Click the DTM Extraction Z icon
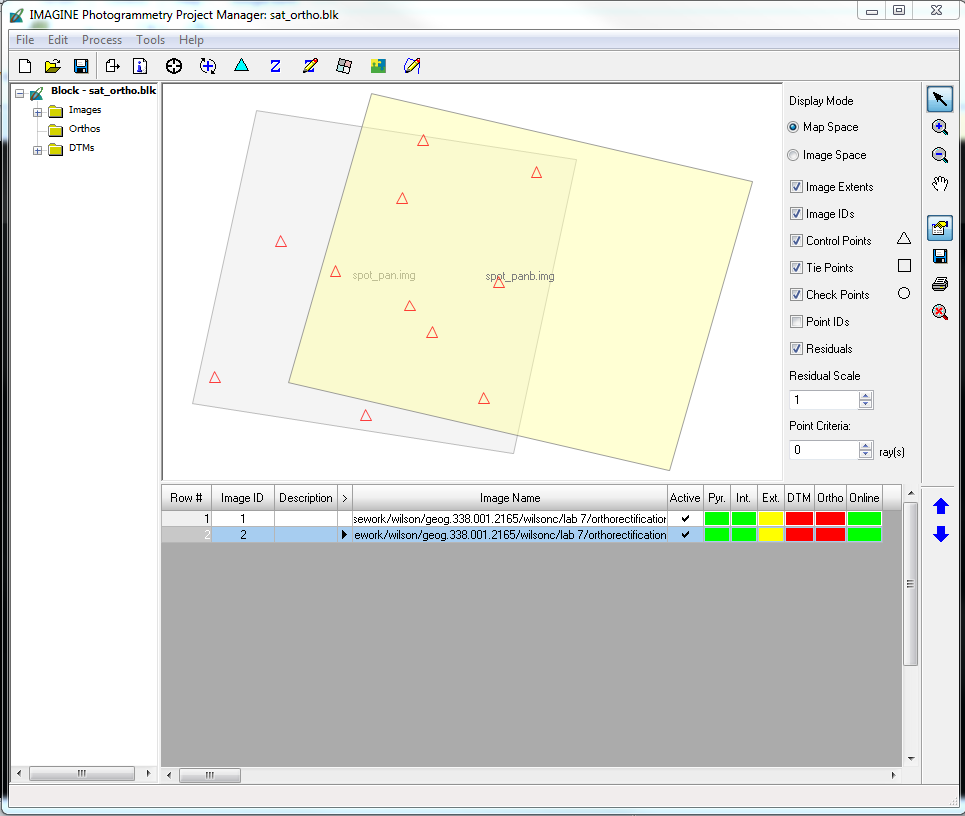The image size is (965, 816). (275, 66)
